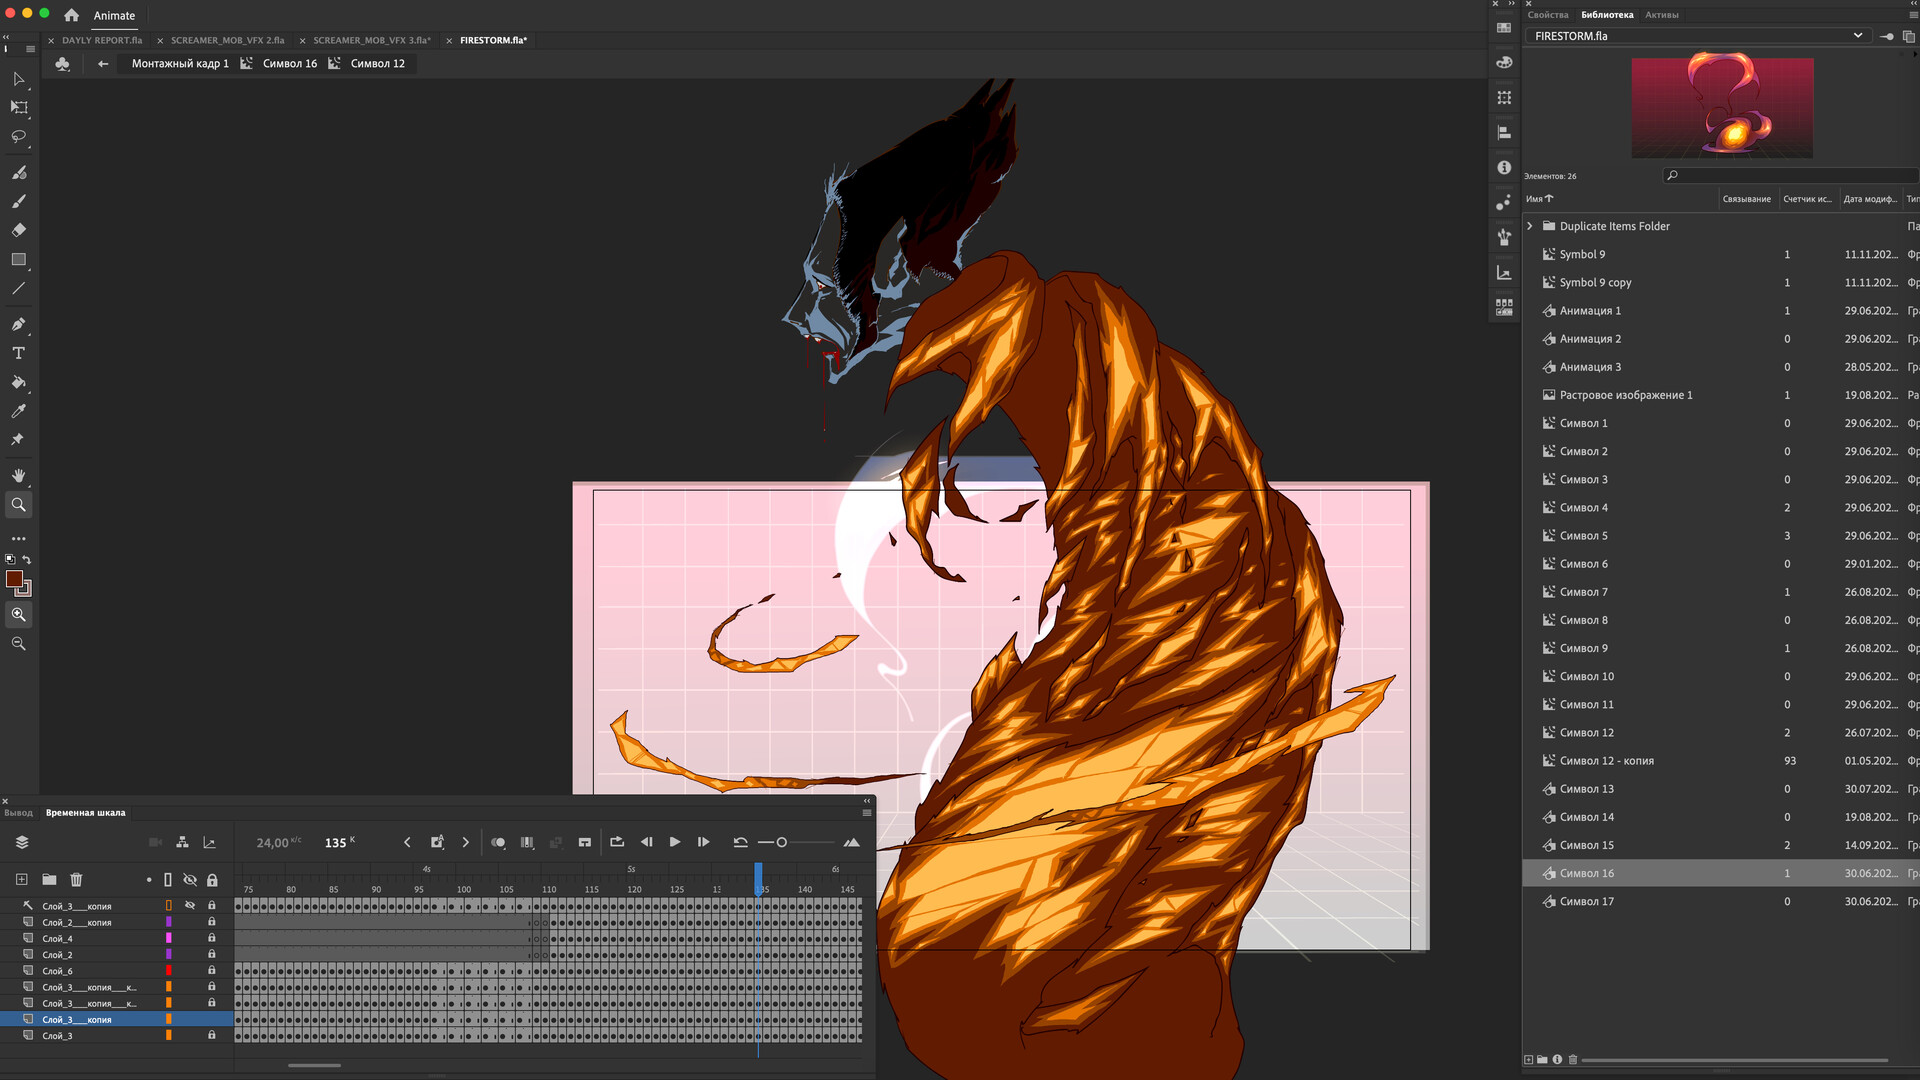
Task: Click the fill color swatch
Action: point(14,579)
